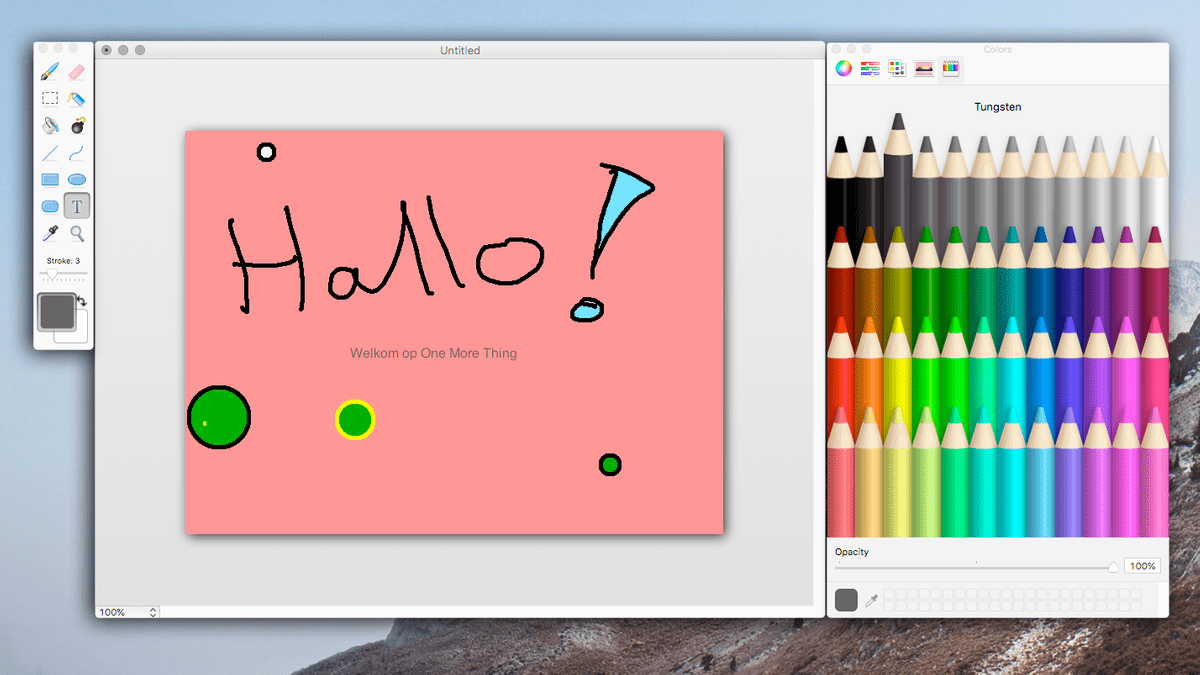Click the Opacity slider handle
The width and height of the screenshot is (1200, 675).
tap(1113, 565)
